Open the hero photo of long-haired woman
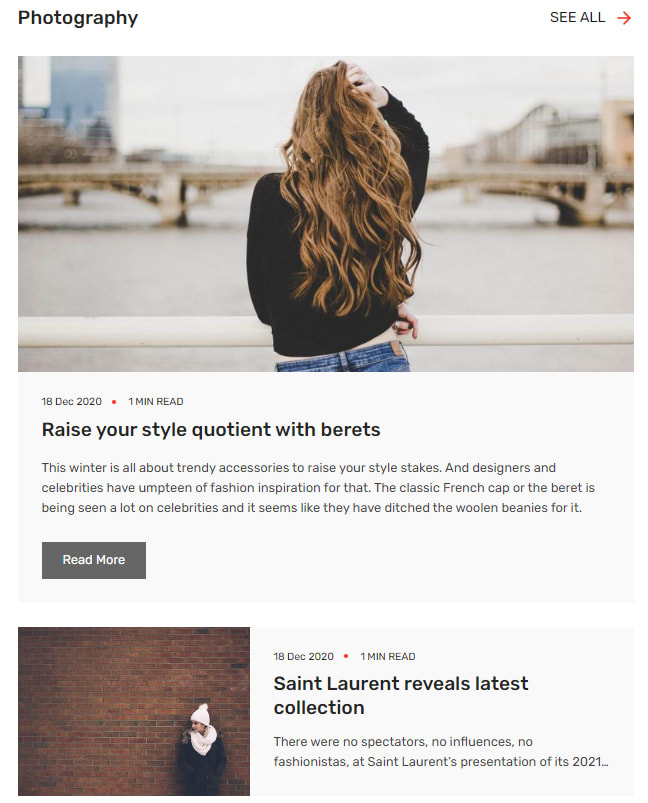Viewport: 648px width, 803px height. 326,214
